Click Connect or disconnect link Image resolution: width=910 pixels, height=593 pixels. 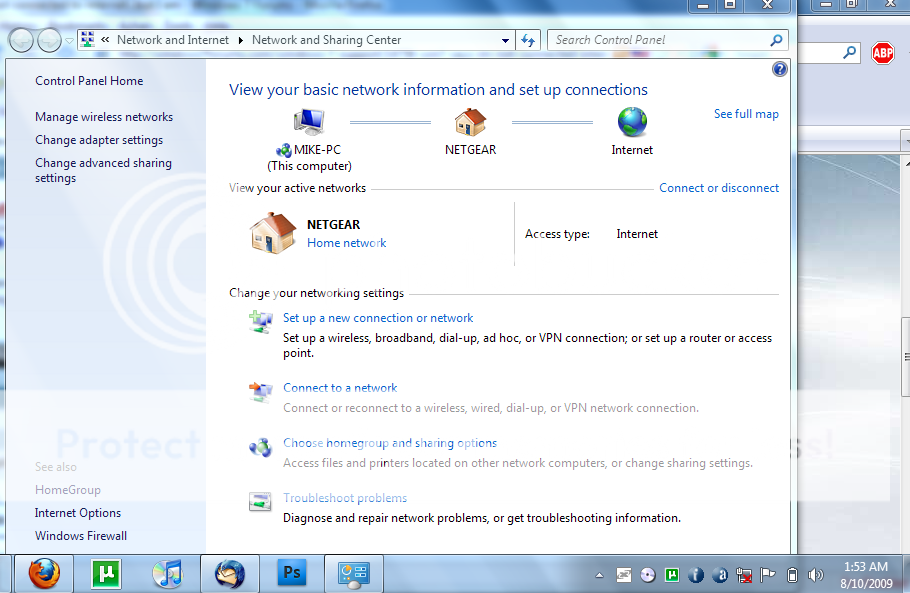coord(719,188)
